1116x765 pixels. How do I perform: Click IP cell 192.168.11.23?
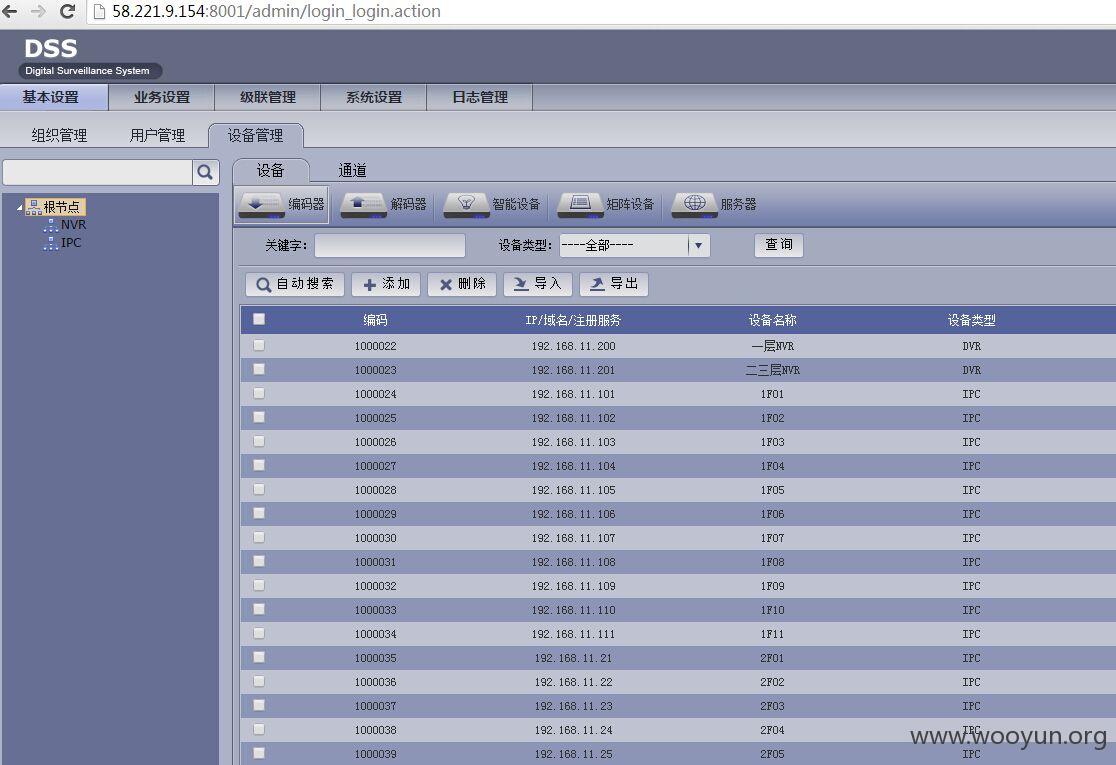tap(573, 706)
